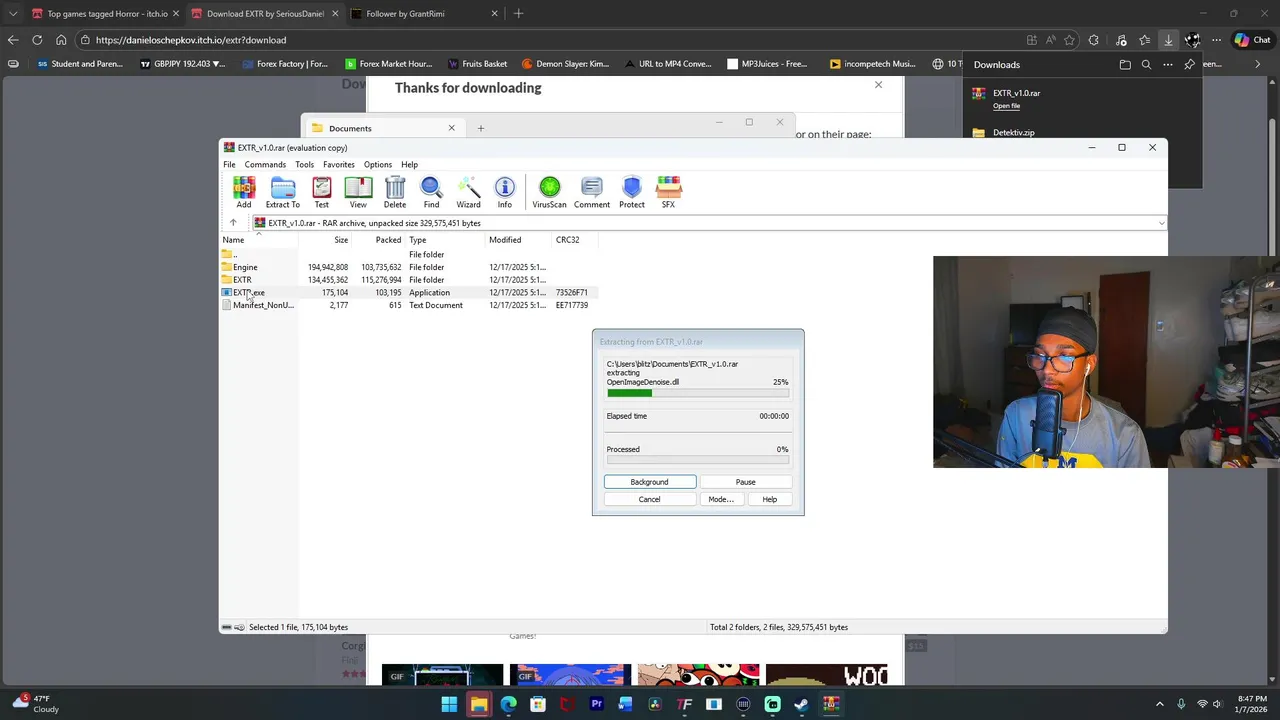This screenshot has width=1280, height=720.
Task: Click Help in the extraction dialog
Action: 769,499
